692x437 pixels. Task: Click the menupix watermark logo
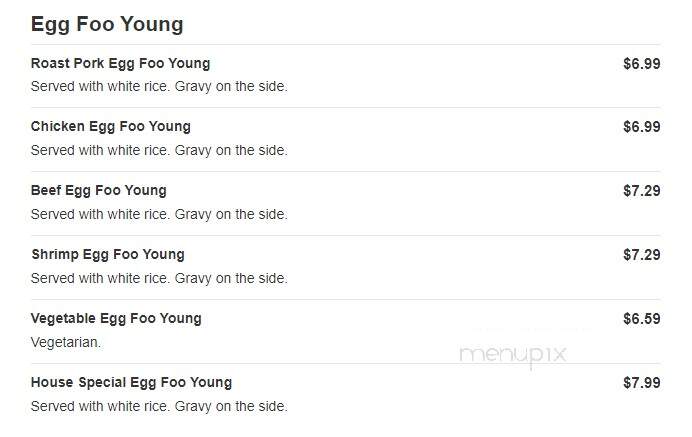coord(513,355)
